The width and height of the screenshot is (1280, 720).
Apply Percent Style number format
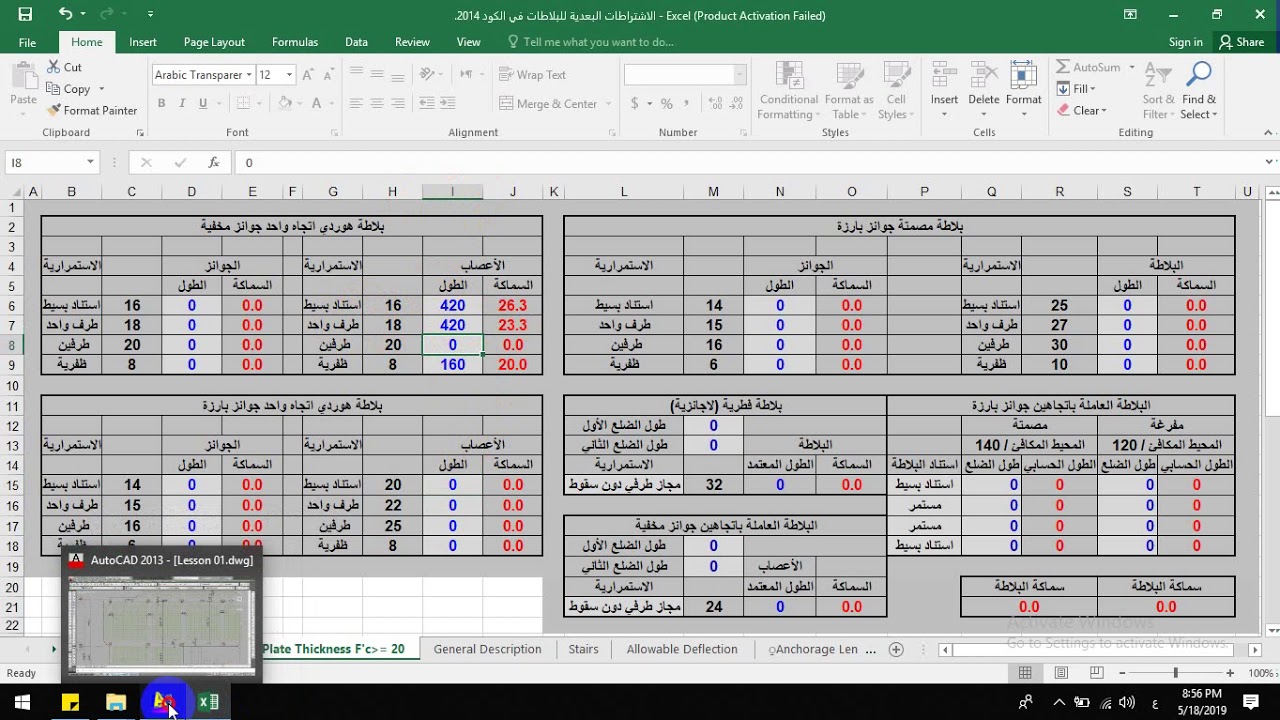667,103
